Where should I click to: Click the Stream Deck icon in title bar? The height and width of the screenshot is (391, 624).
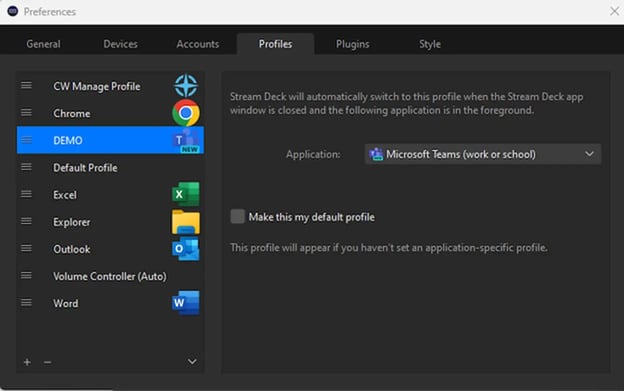(13, 11)
